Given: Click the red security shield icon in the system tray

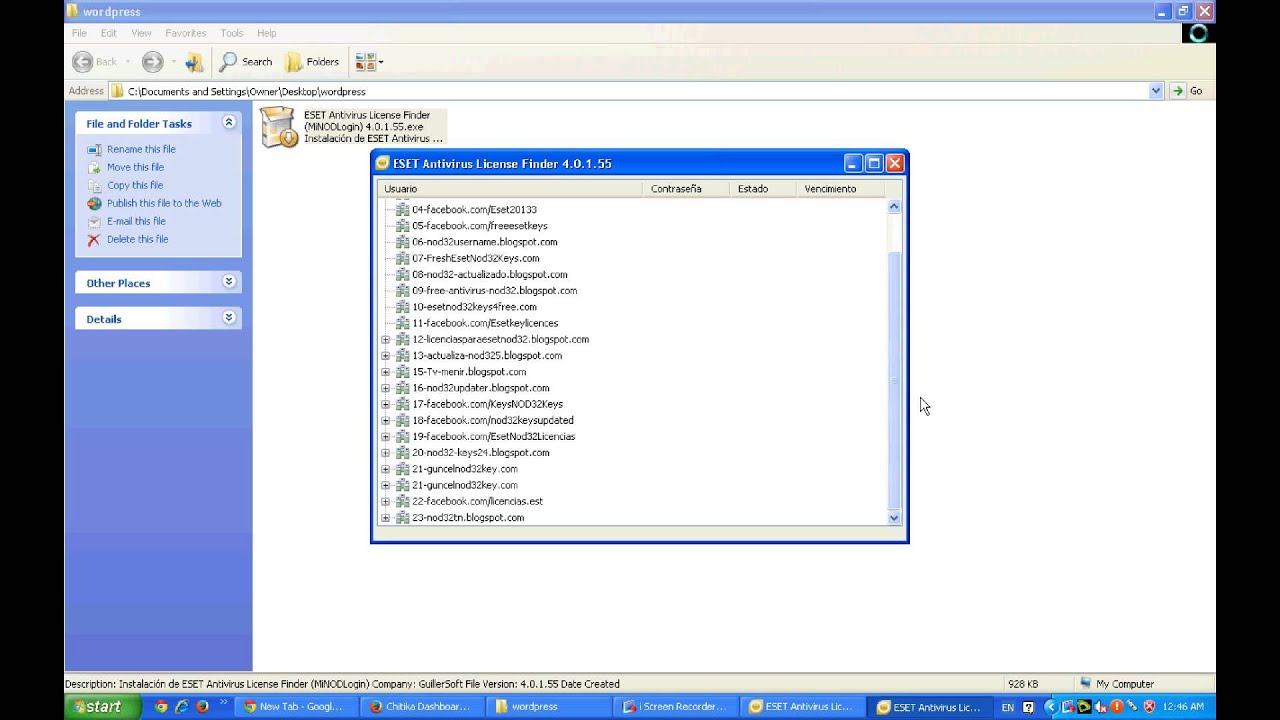Looking at the screenshot, I should [1149, 707].
